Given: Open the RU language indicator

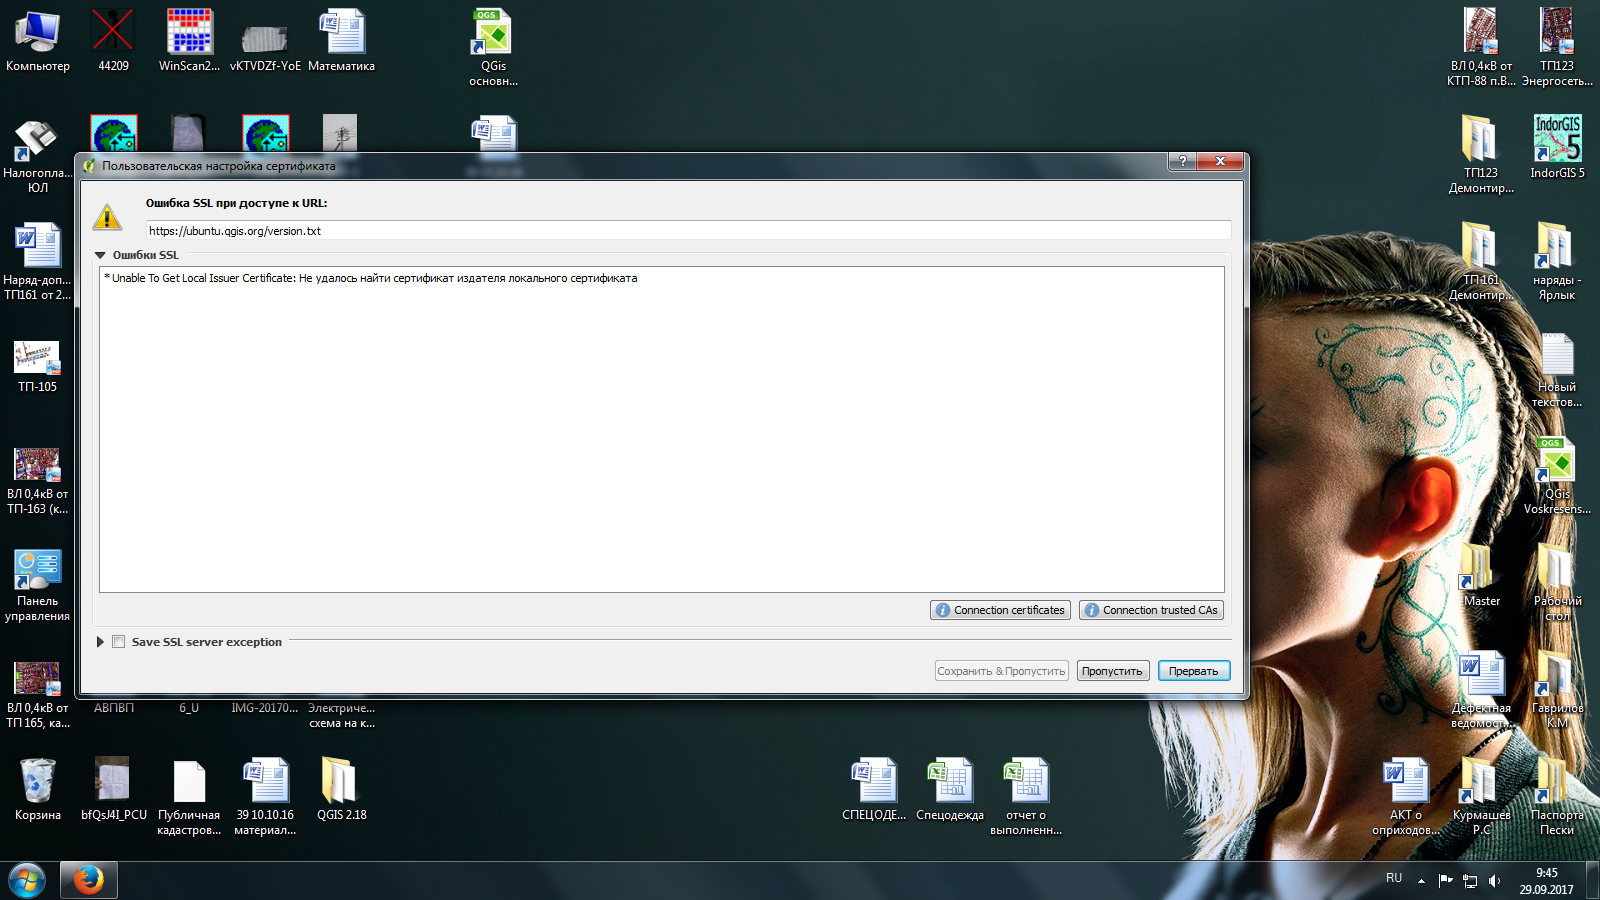Looking at the screenshot, I should (1394, 878).
